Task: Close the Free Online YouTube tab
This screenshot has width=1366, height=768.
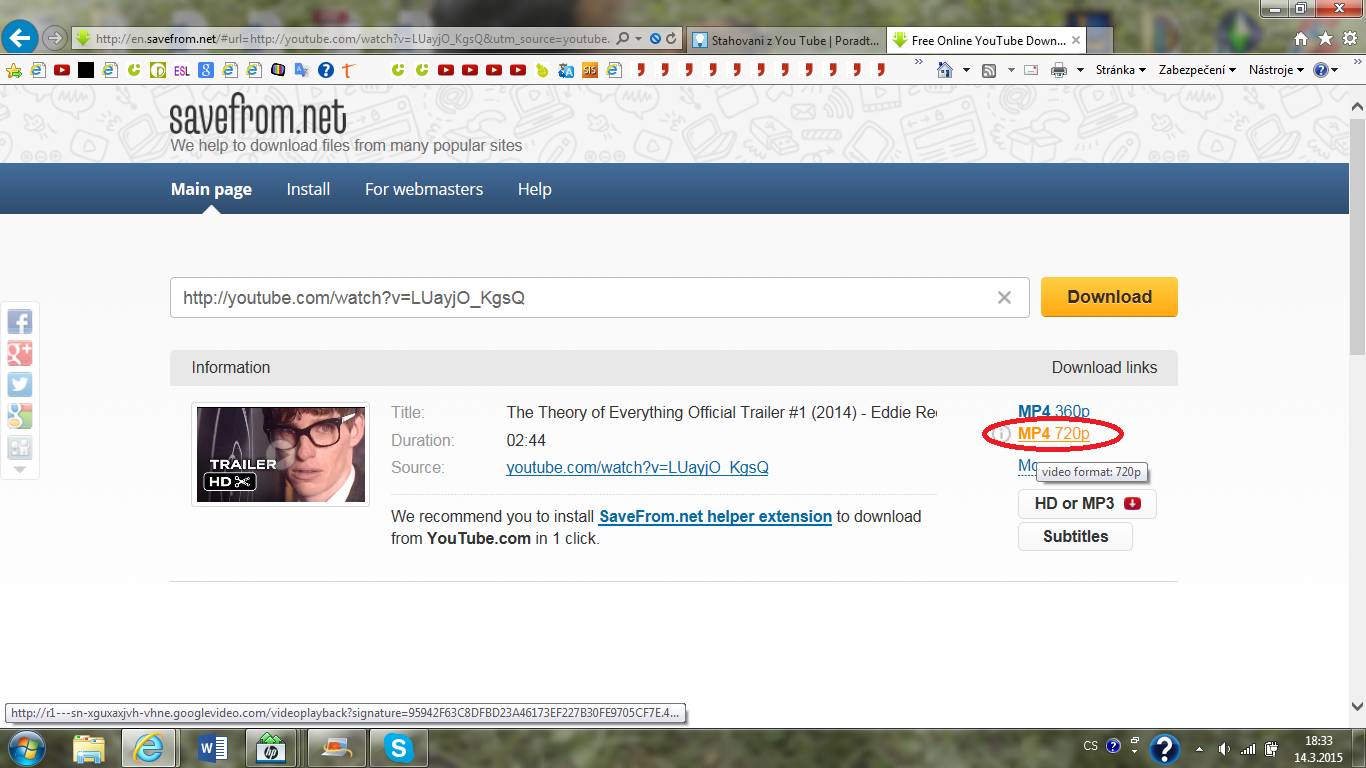Action: (x=1076, y=40)
